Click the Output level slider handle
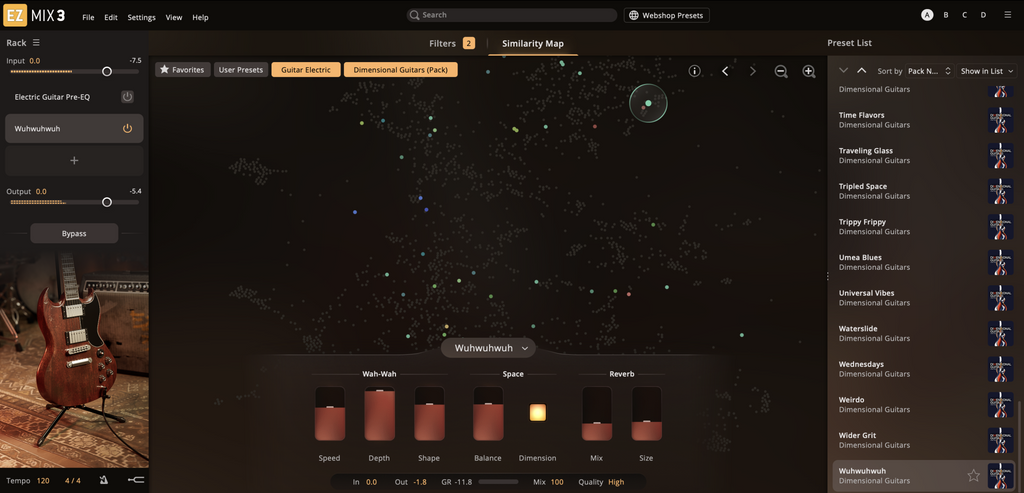This screenshot has width=1024, height=493. (107, 202)
